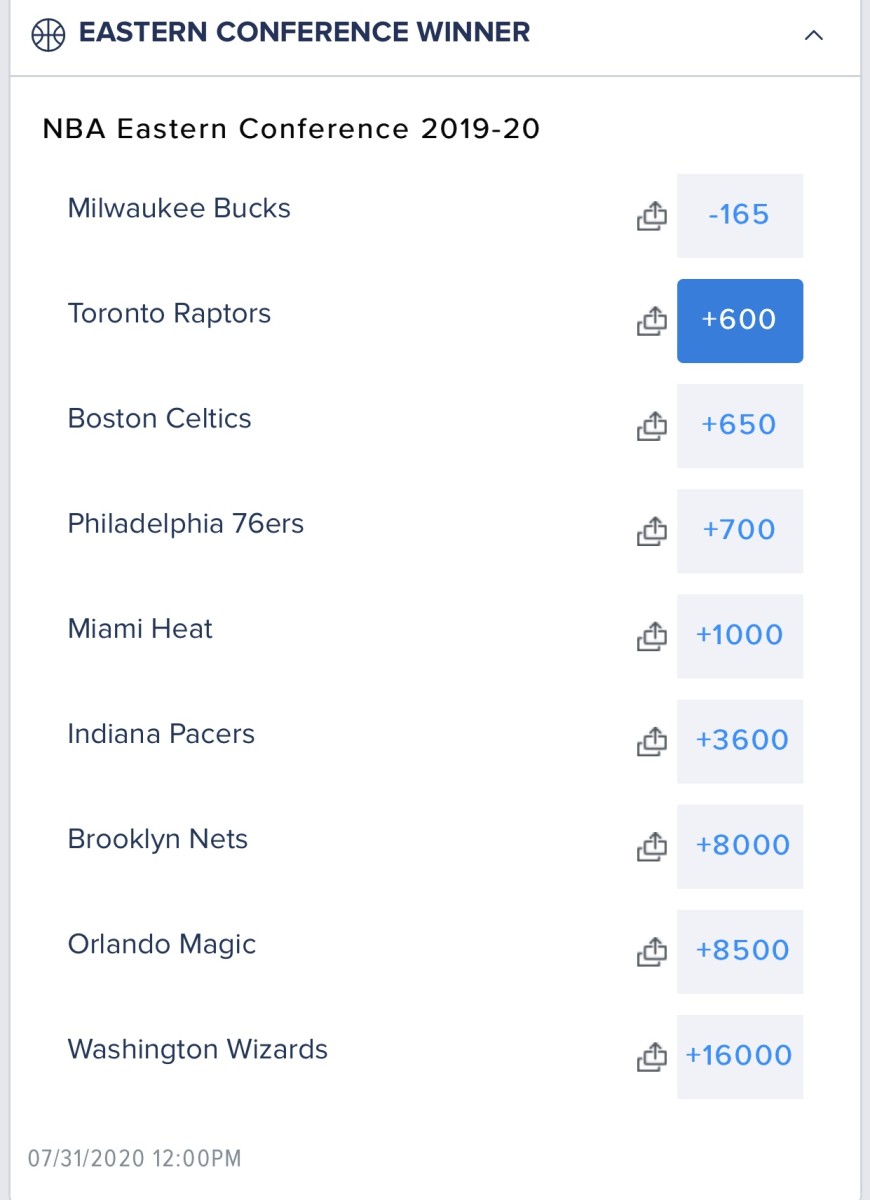Pick Philadelphia 76ers at +700
870x1200 pixels.
[739, 530]
